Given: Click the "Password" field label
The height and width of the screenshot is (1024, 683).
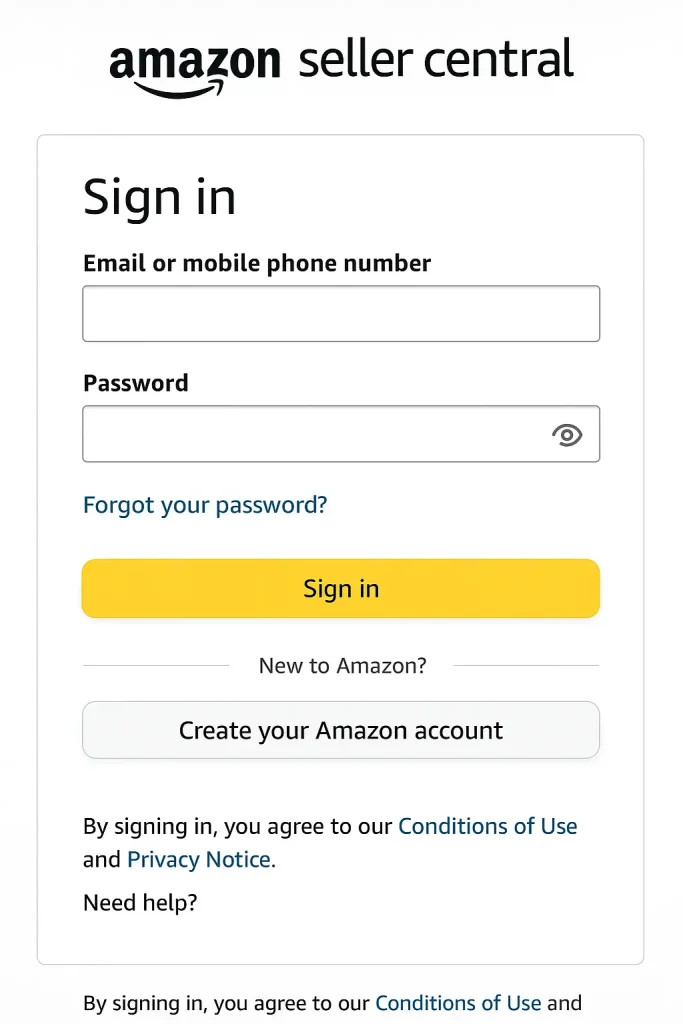Looking at the screenshot, I should 136,383.
